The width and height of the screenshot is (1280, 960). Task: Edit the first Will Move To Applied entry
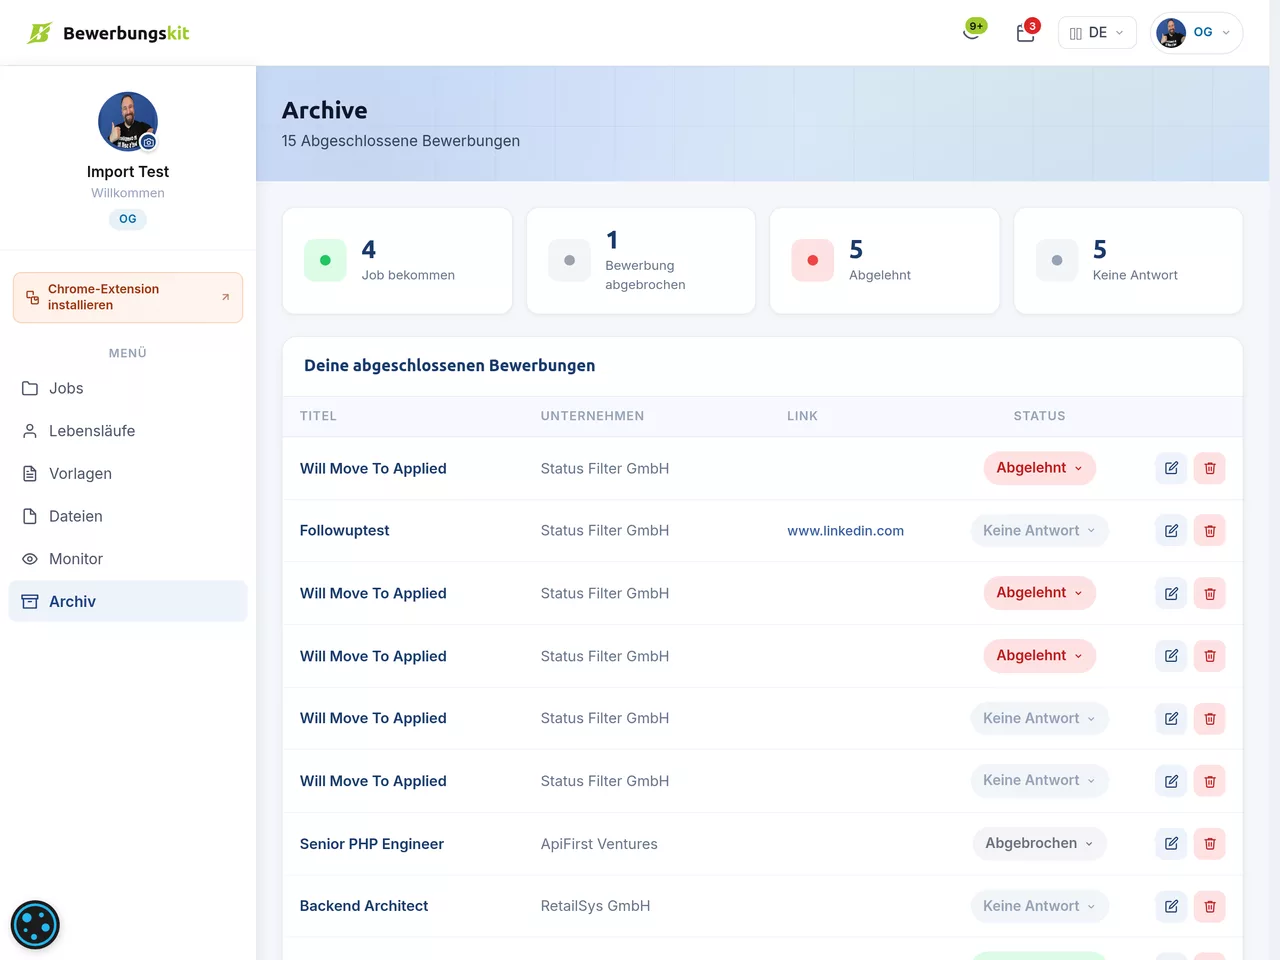pos(1171,468)
